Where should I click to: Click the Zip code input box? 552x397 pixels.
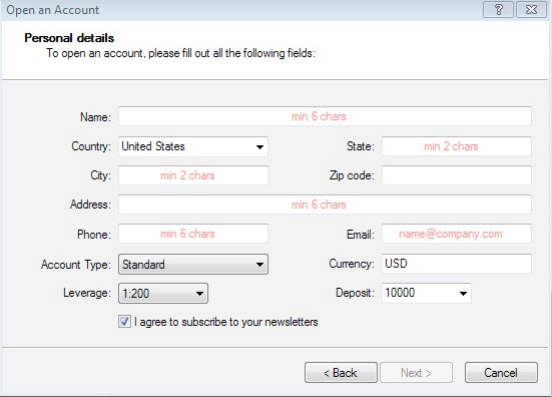[x=457, y=175]
